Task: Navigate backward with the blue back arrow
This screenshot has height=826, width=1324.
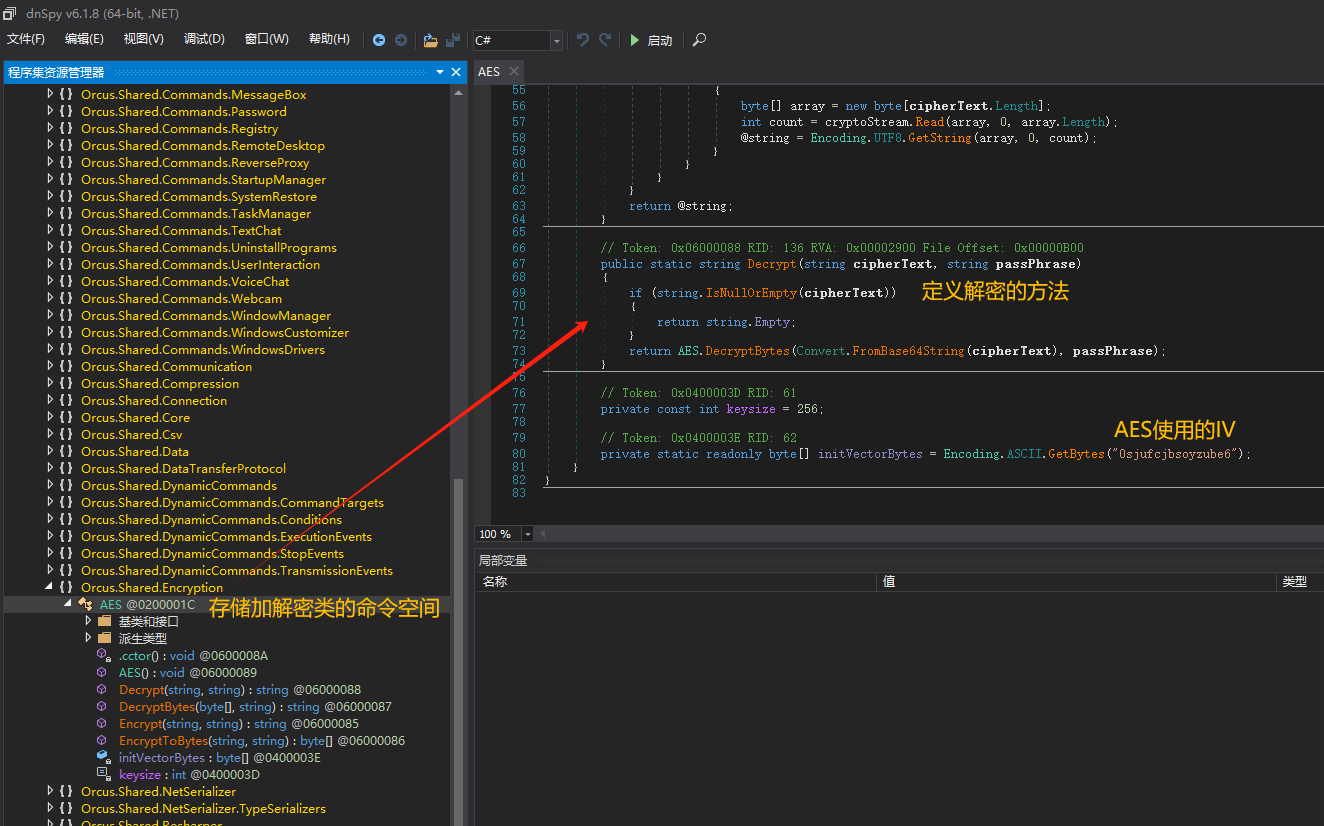Action: [x=379, y=40]
